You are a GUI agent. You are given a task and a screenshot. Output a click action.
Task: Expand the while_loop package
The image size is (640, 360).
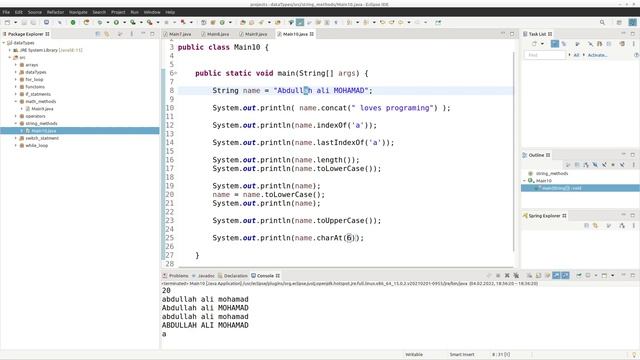click(16, 145)
